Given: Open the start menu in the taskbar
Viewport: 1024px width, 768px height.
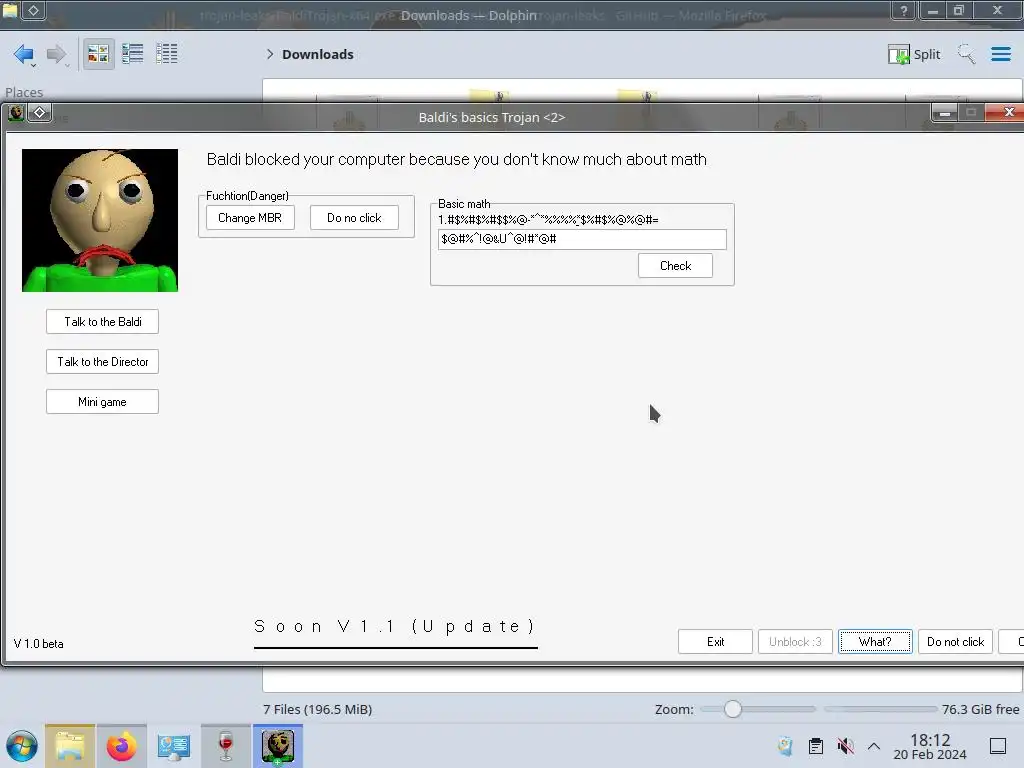Looking at the screenshot, I should (x=22, y=746).
